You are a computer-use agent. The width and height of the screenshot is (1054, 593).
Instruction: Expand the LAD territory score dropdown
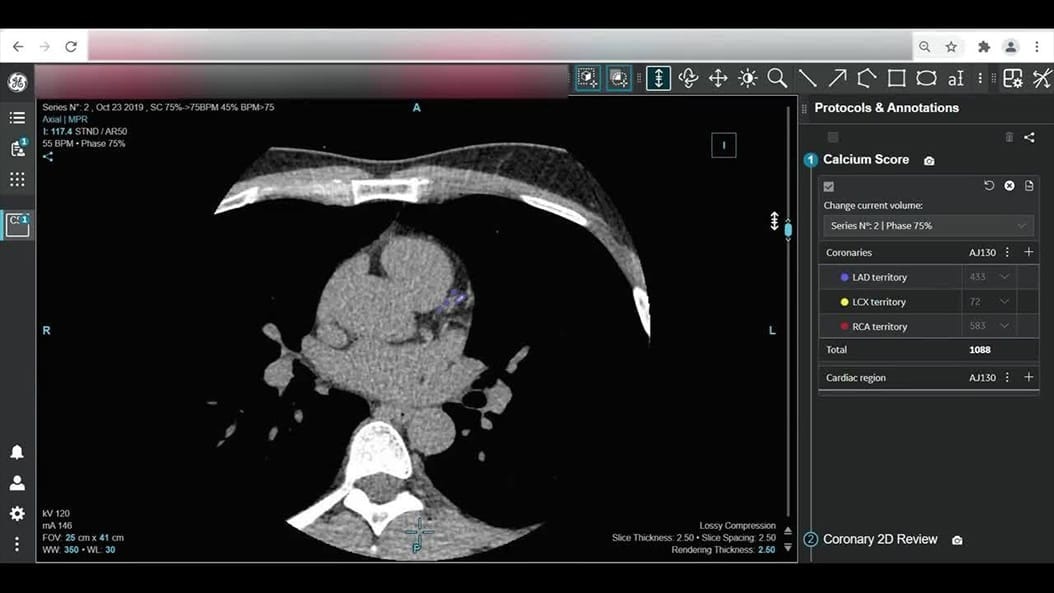(x=1004, y=277)
